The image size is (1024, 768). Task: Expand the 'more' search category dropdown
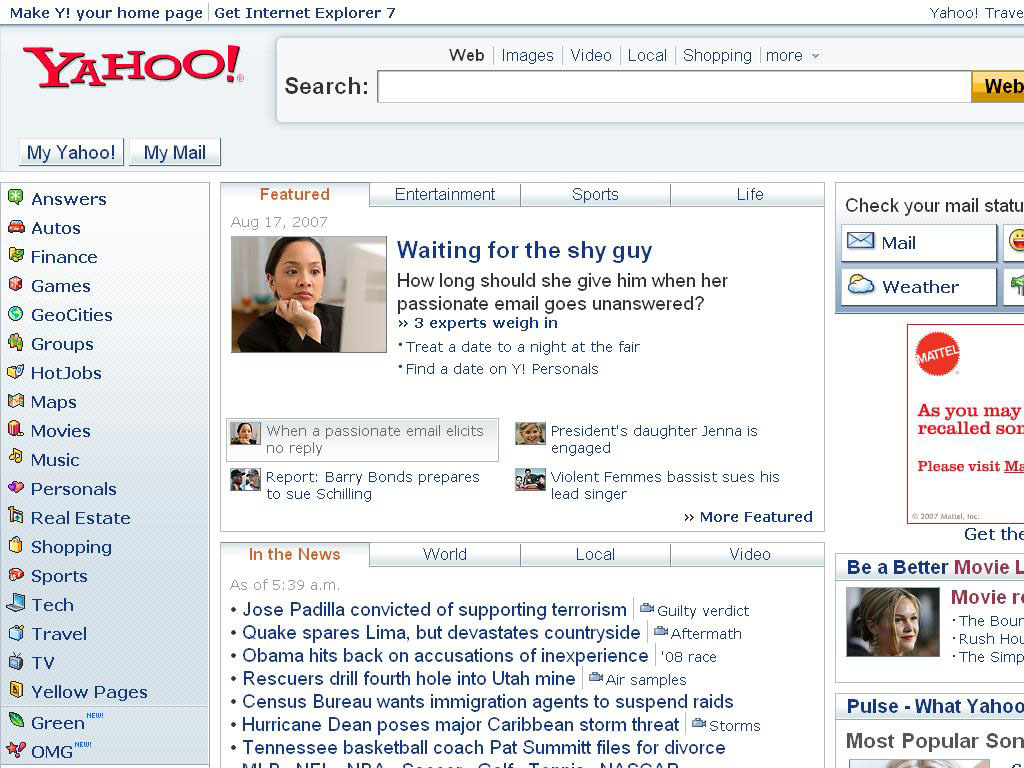coord(814,56)
